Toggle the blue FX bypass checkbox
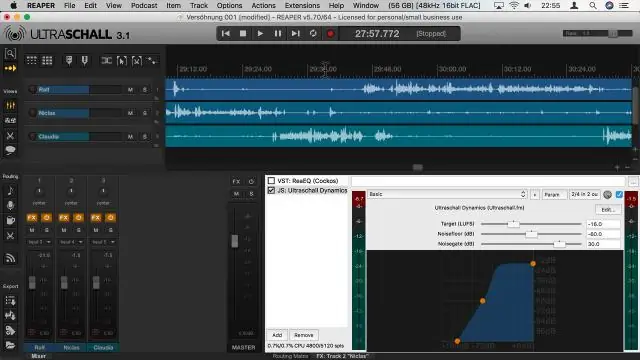The image size is (640, 360). tap(619, 195)
